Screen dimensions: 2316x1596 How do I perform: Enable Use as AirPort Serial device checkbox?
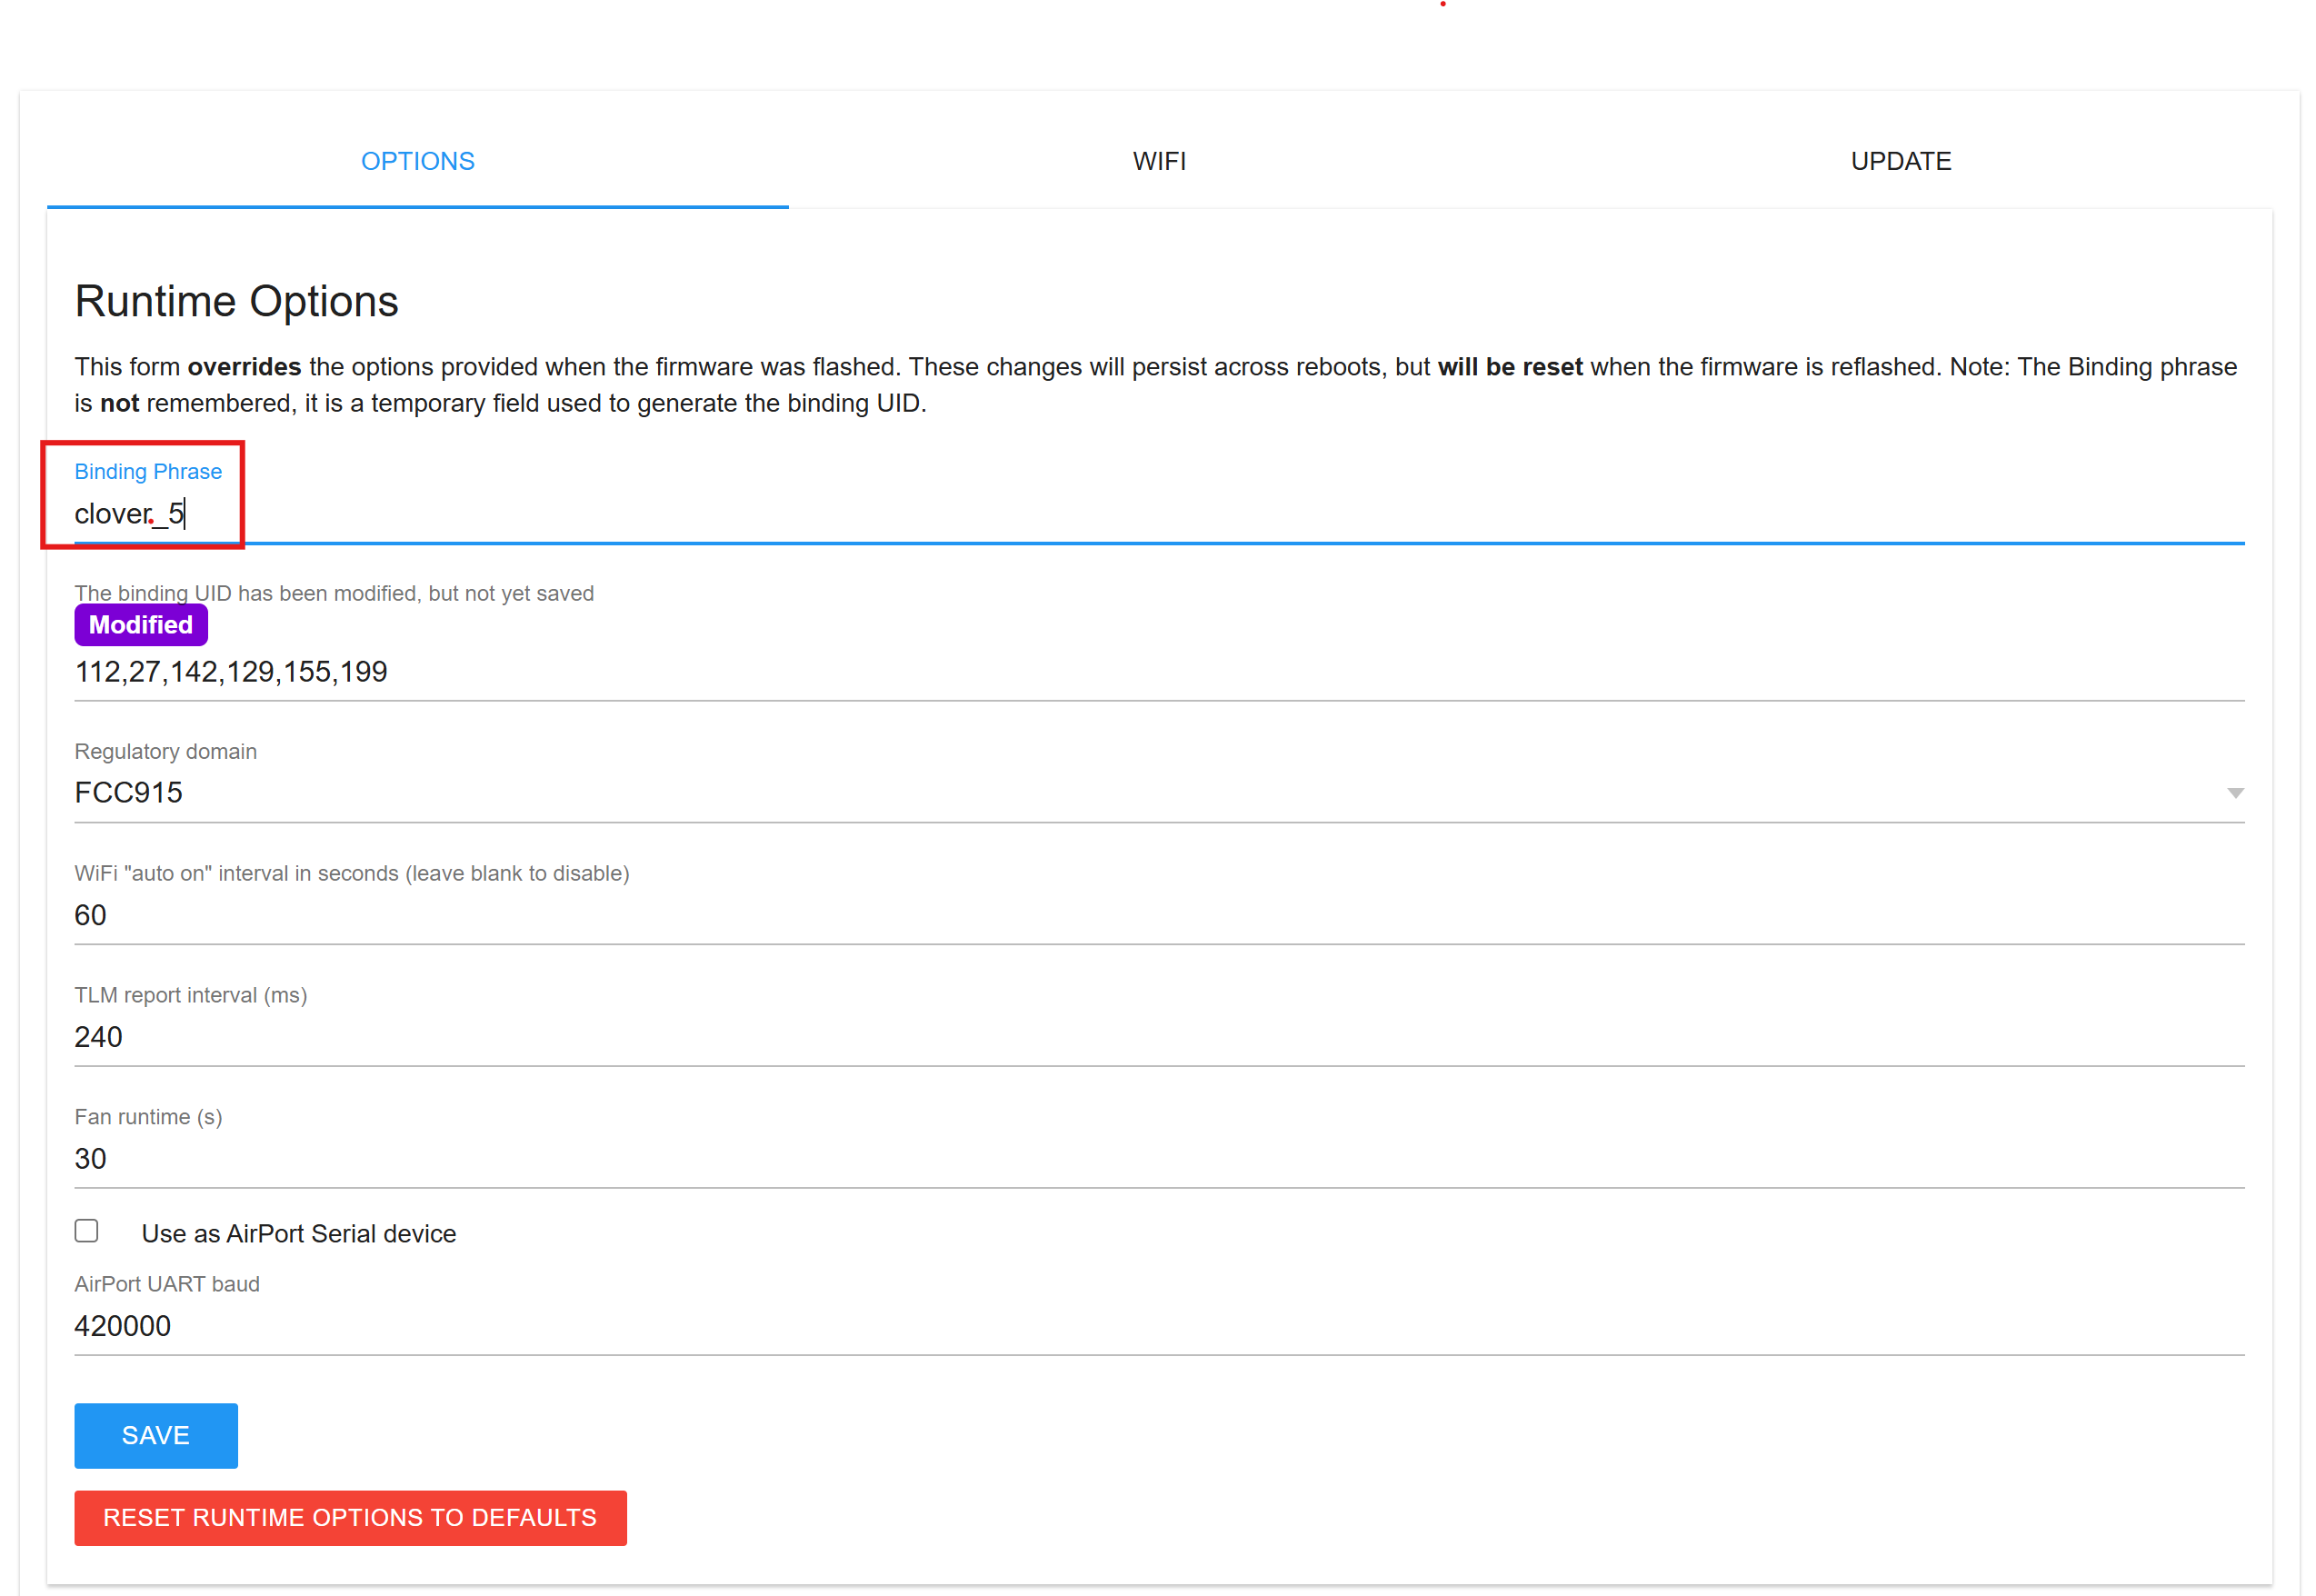(87, 1231)
